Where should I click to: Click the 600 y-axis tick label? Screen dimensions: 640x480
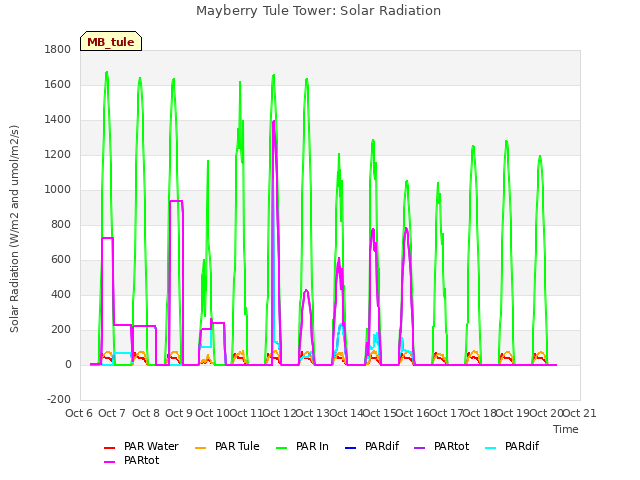click(61, 260)
